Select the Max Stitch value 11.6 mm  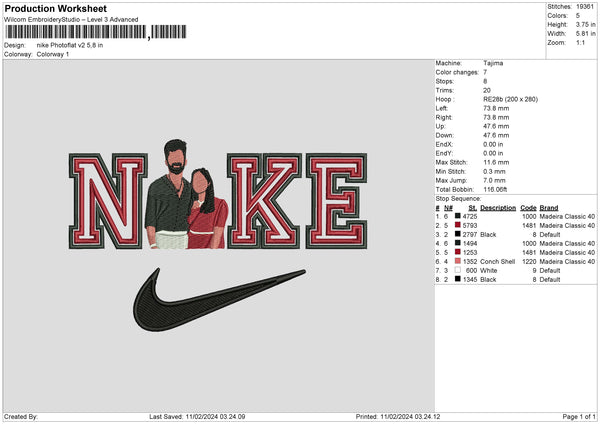tap(494, 162)
